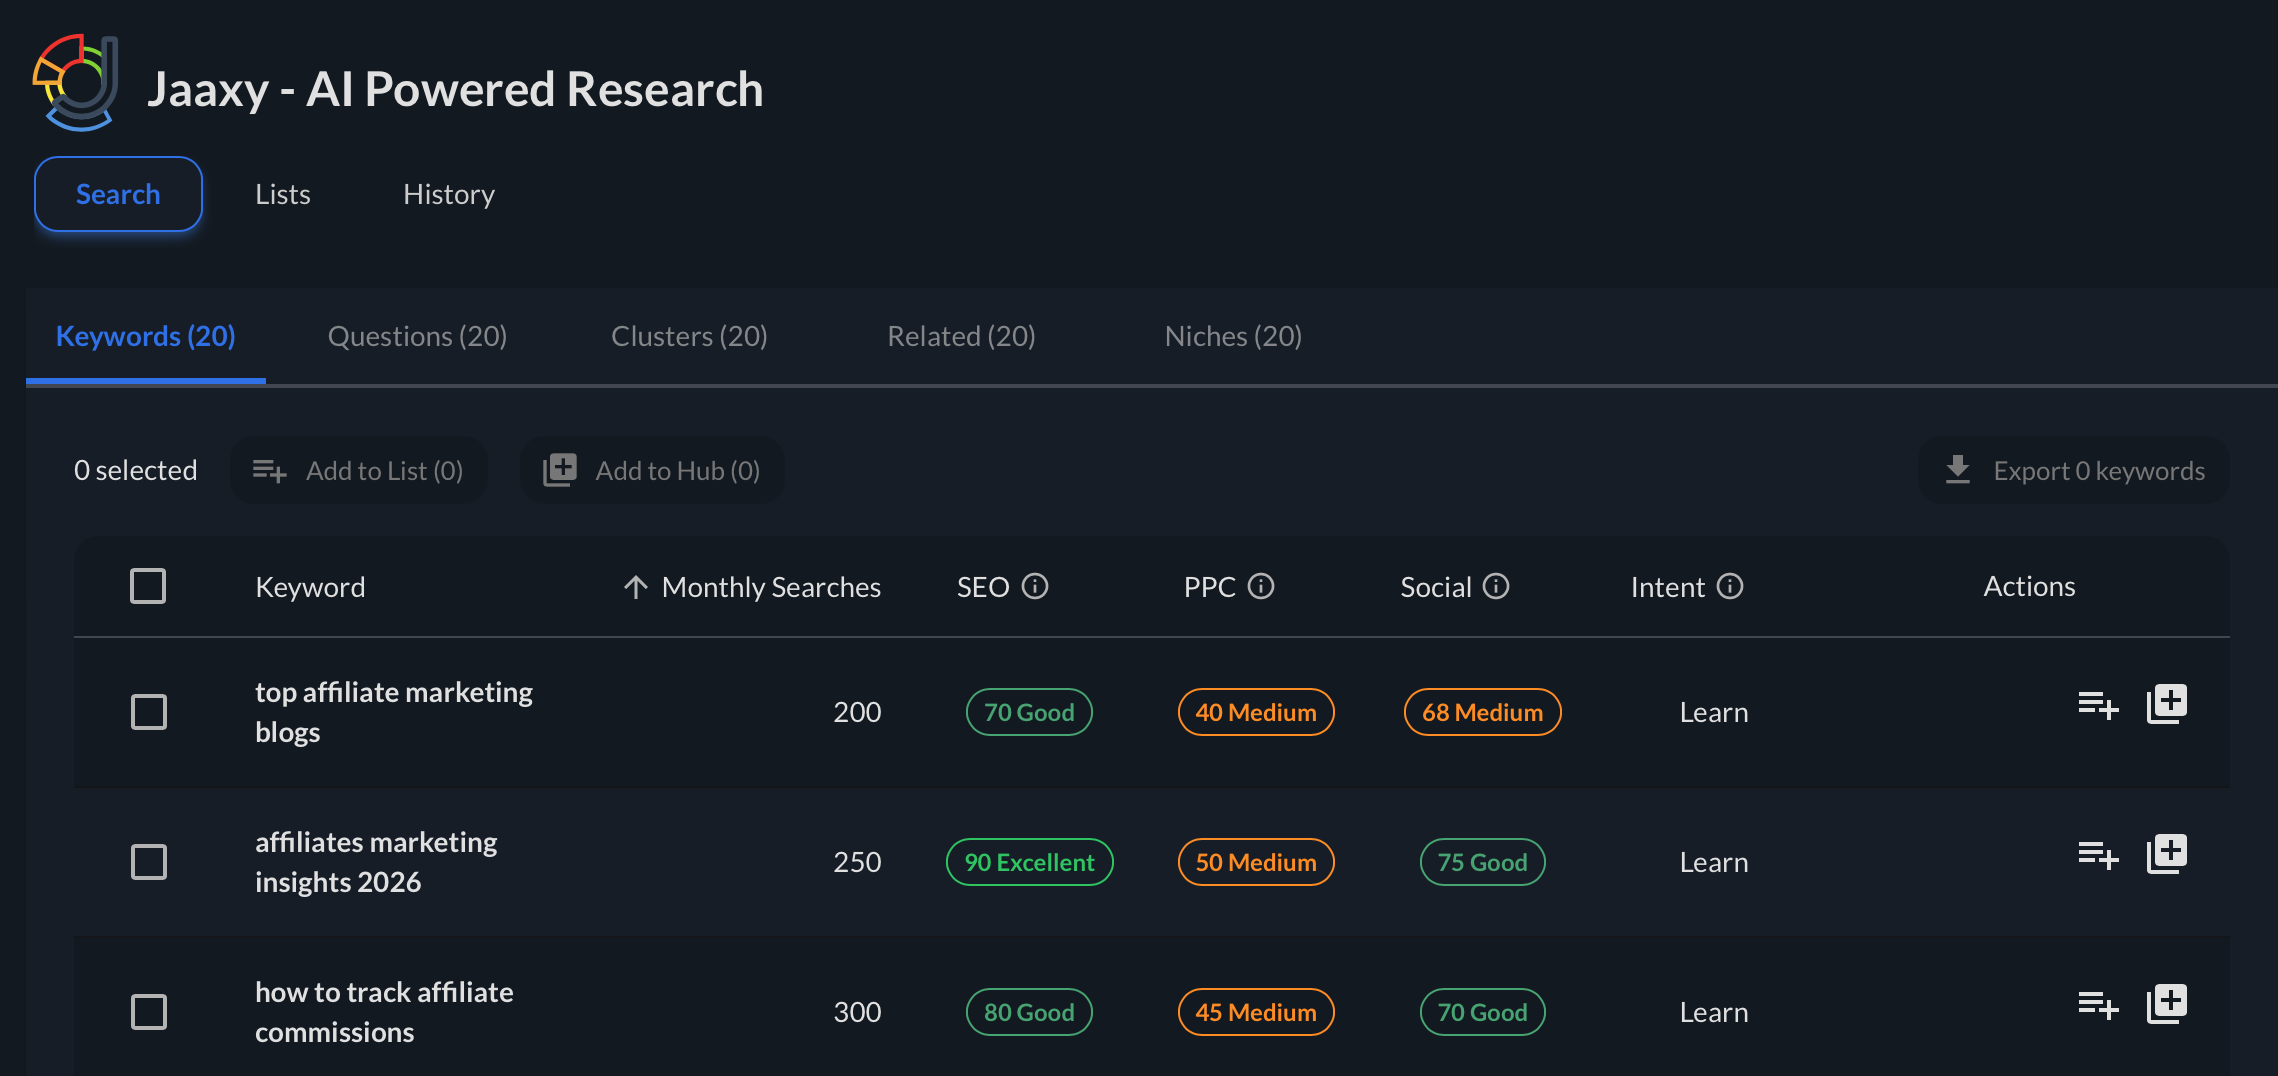Screen dimensions: 2278x1076
Task: Go to History navigation
Action: click(x=449, y=194)
